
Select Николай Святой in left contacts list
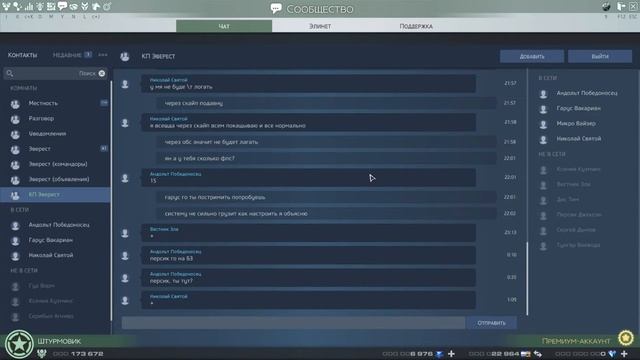pyautogui.click(x=56, y=255)
